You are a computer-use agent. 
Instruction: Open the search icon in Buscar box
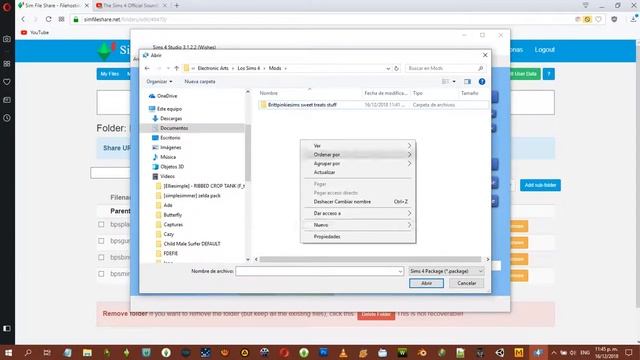[480, 69]
